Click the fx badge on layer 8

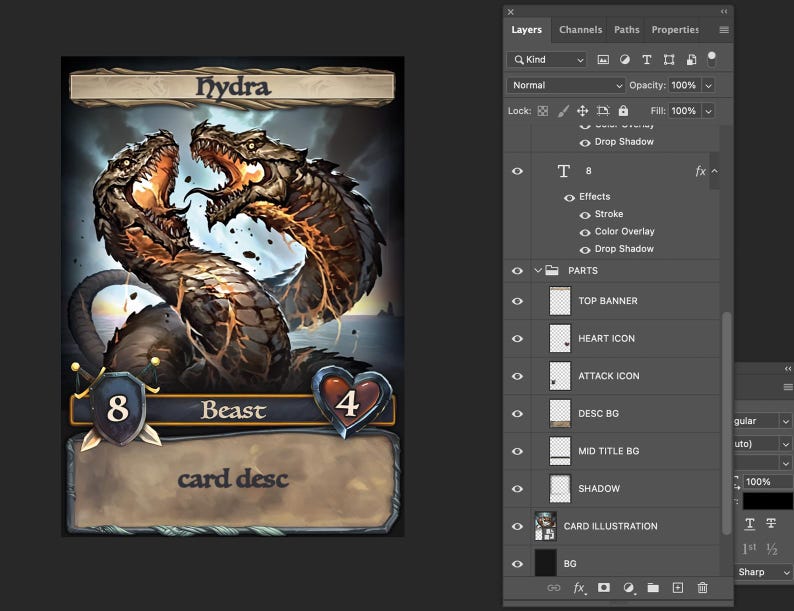click(x=700, y=171)
